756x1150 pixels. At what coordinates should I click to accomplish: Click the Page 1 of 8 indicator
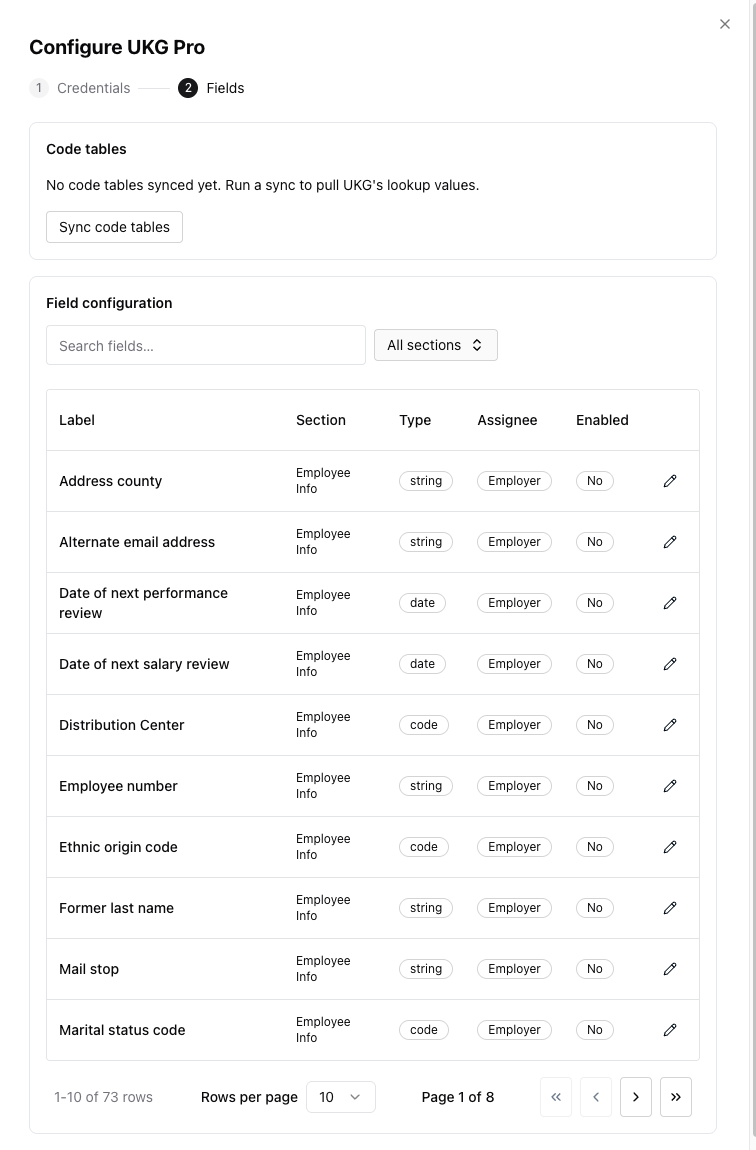[x=458, y=1097]
